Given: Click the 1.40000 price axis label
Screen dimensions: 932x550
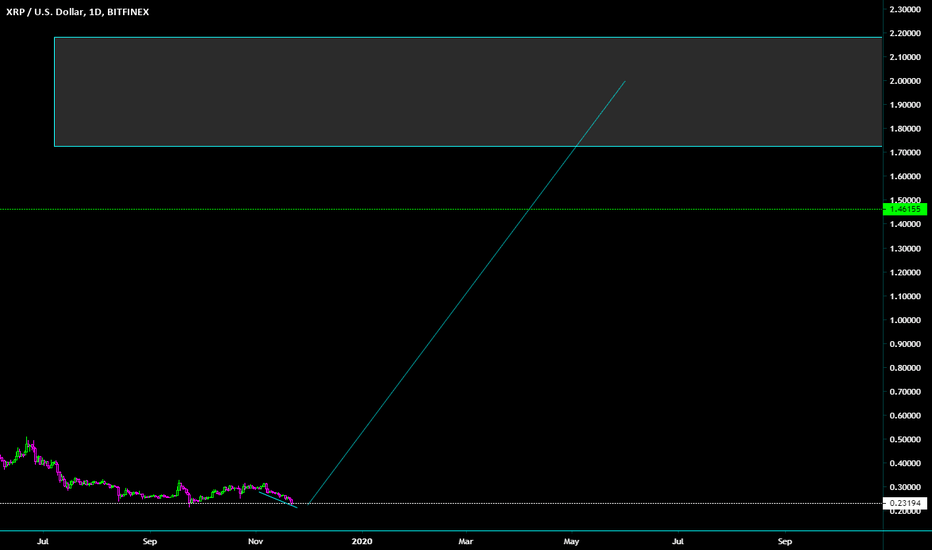Looking at the screenshot, I should (x=905, y=224).
